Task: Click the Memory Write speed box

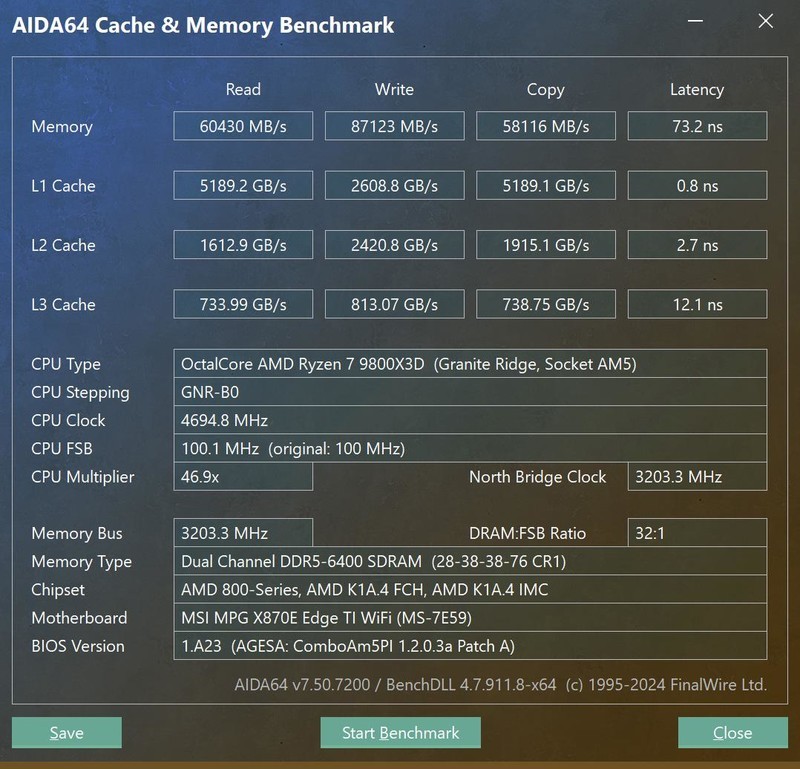Action: pos(394,125)
